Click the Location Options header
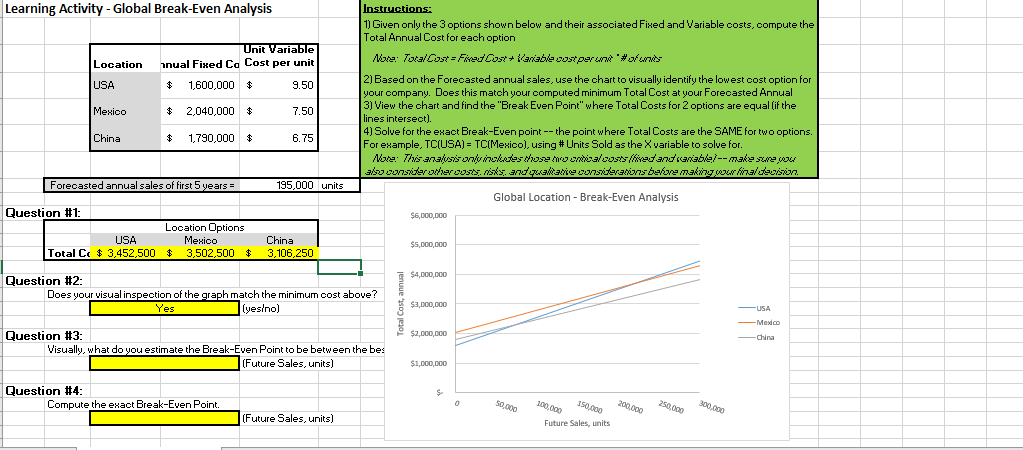This screenshot has height=450, width=1023. (x=205, y=228)
